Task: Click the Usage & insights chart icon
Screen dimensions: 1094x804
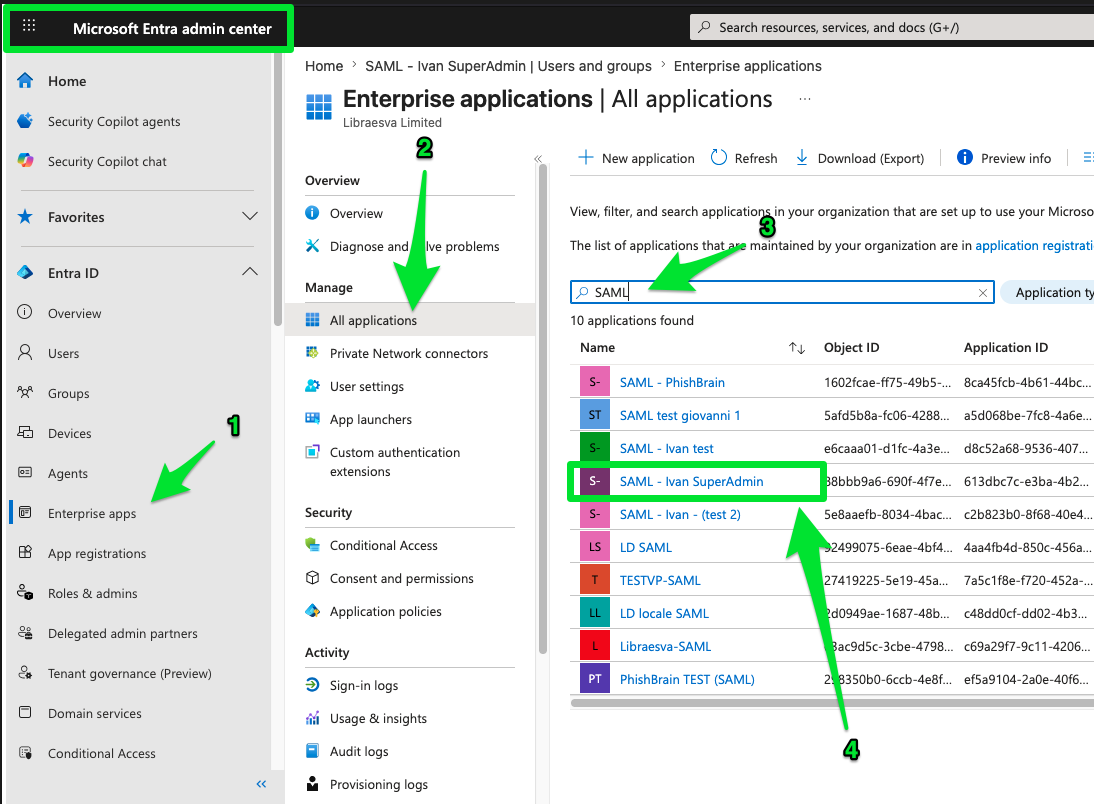Action: click(313, 717)
